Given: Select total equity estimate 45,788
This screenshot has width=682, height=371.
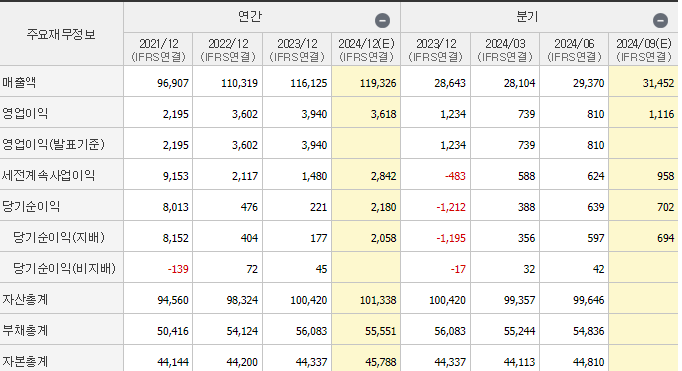Looking at the screenshot, I should point(381,362).
